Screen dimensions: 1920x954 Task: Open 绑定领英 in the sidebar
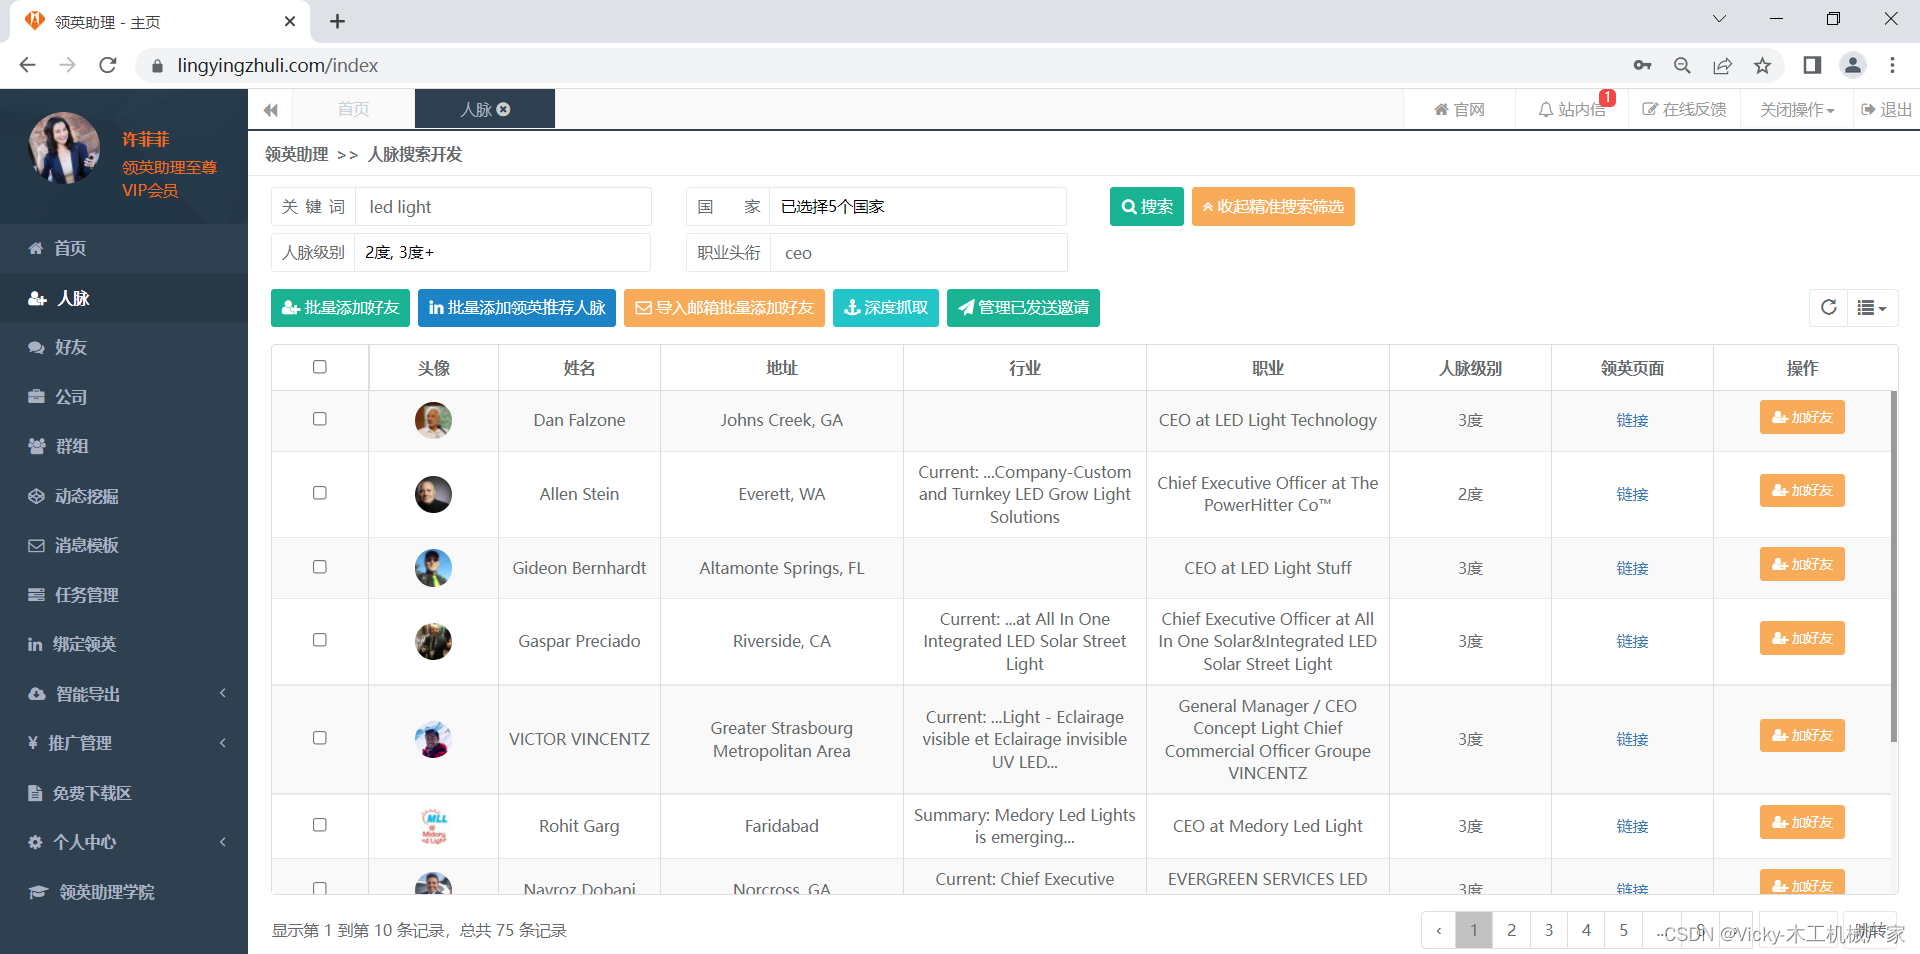124,644
